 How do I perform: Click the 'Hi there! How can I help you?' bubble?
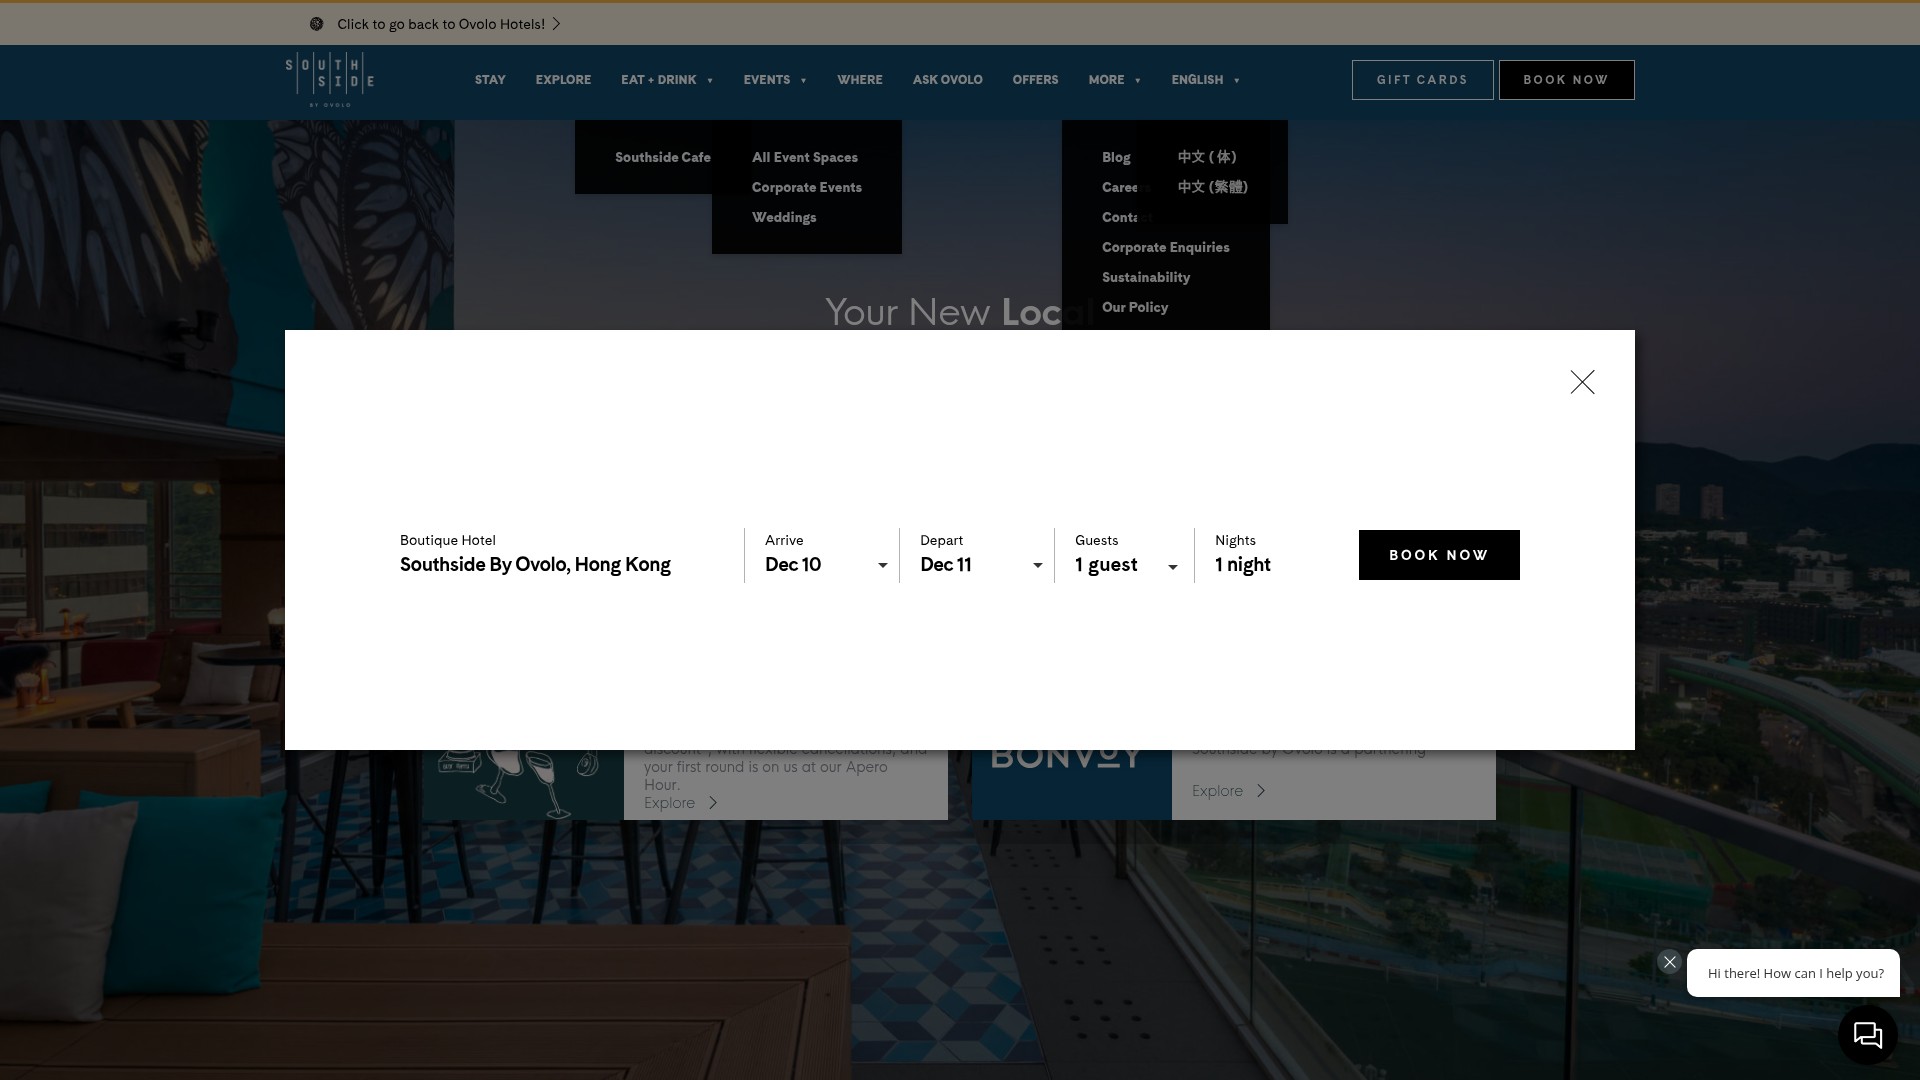pyautogui.click(x=1795, y=973)
